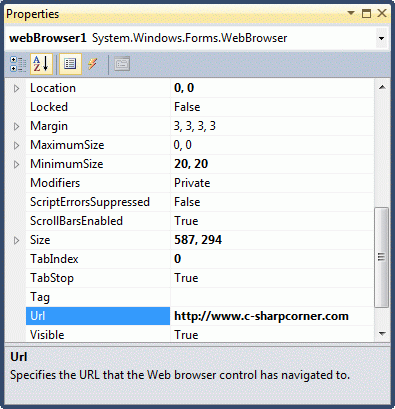Viewport: 395px width, 409px height.
Task: Show the Properties list button
Action: (x=70, y=64)
